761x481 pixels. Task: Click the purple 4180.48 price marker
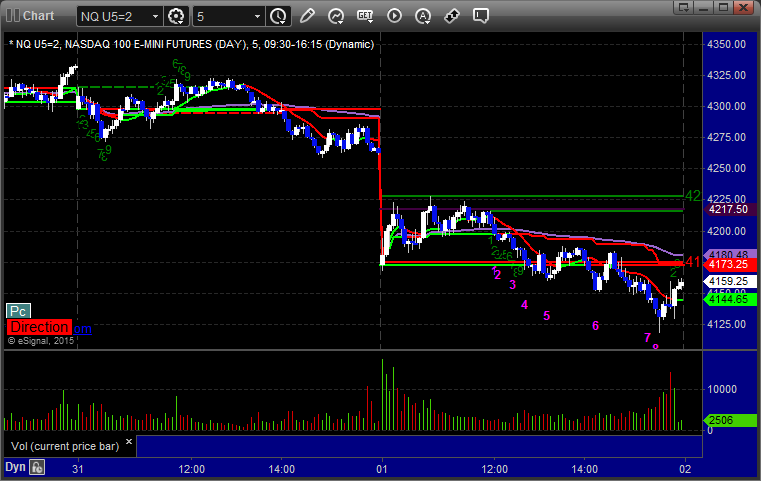(x=728, y=254)
